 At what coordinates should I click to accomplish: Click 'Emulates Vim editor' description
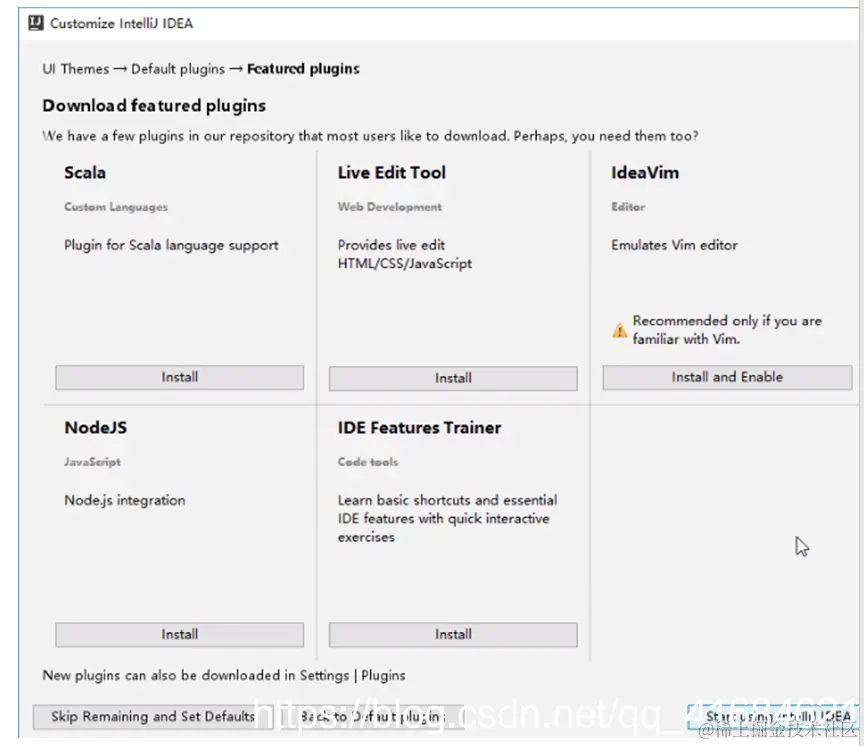(x=674, y=245)
